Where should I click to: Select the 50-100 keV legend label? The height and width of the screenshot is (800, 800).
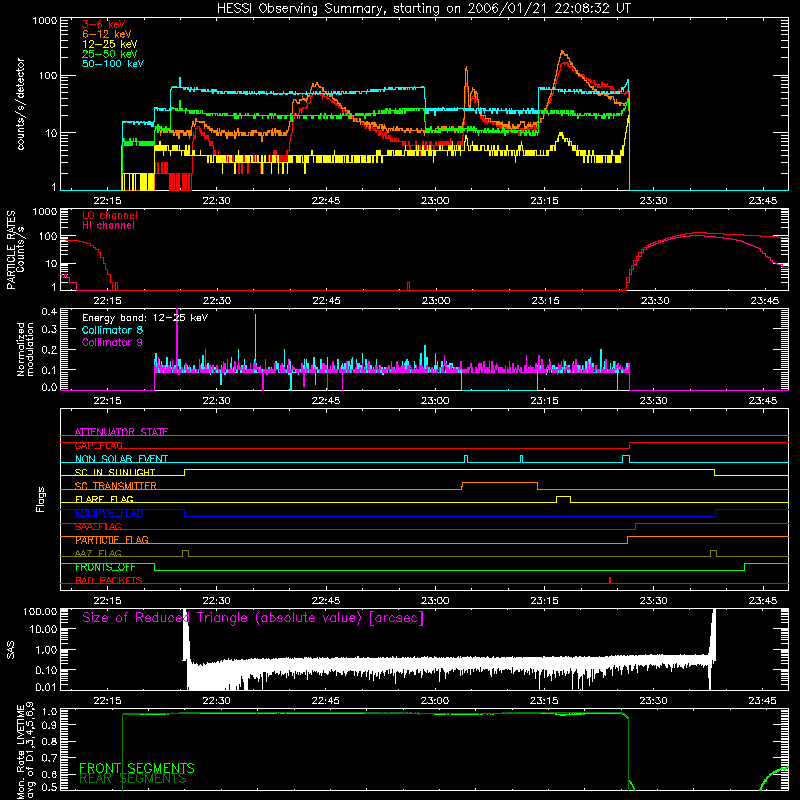click(x=113, y=64)
